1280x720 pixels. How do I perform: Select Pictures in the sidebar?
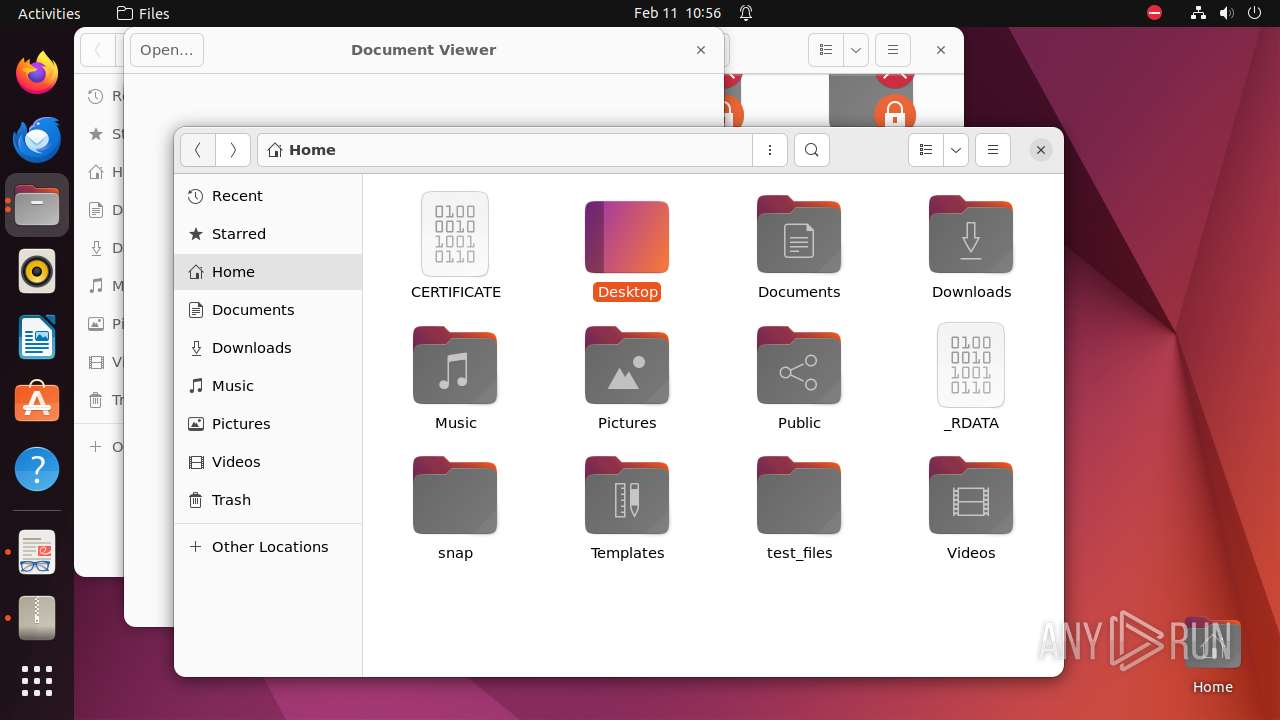[268, 424]
